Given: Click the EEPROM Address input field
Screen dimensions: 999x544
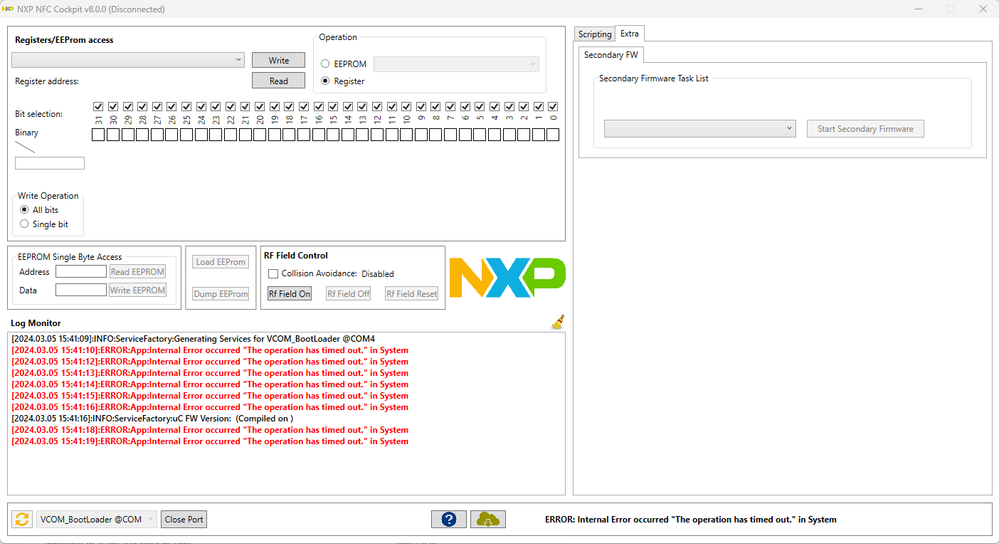Looking at the screenshot, I should [81, 272].
